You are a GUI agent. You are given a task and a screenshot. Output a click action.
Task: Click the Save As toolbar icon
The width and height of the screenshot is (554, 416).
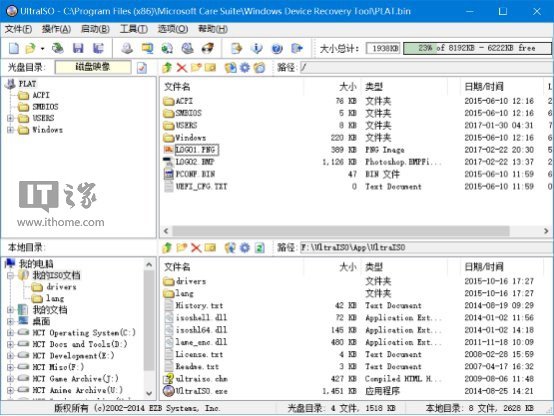[98, 48]
